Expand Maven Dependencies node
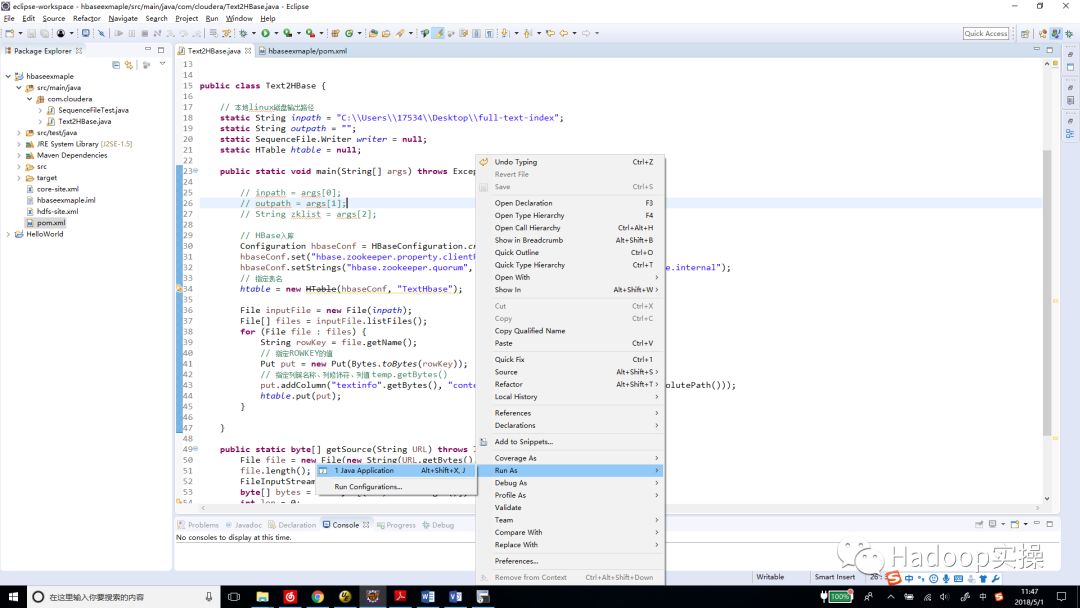This screenshot has height=608, width=1080. [x=19, y=156]
